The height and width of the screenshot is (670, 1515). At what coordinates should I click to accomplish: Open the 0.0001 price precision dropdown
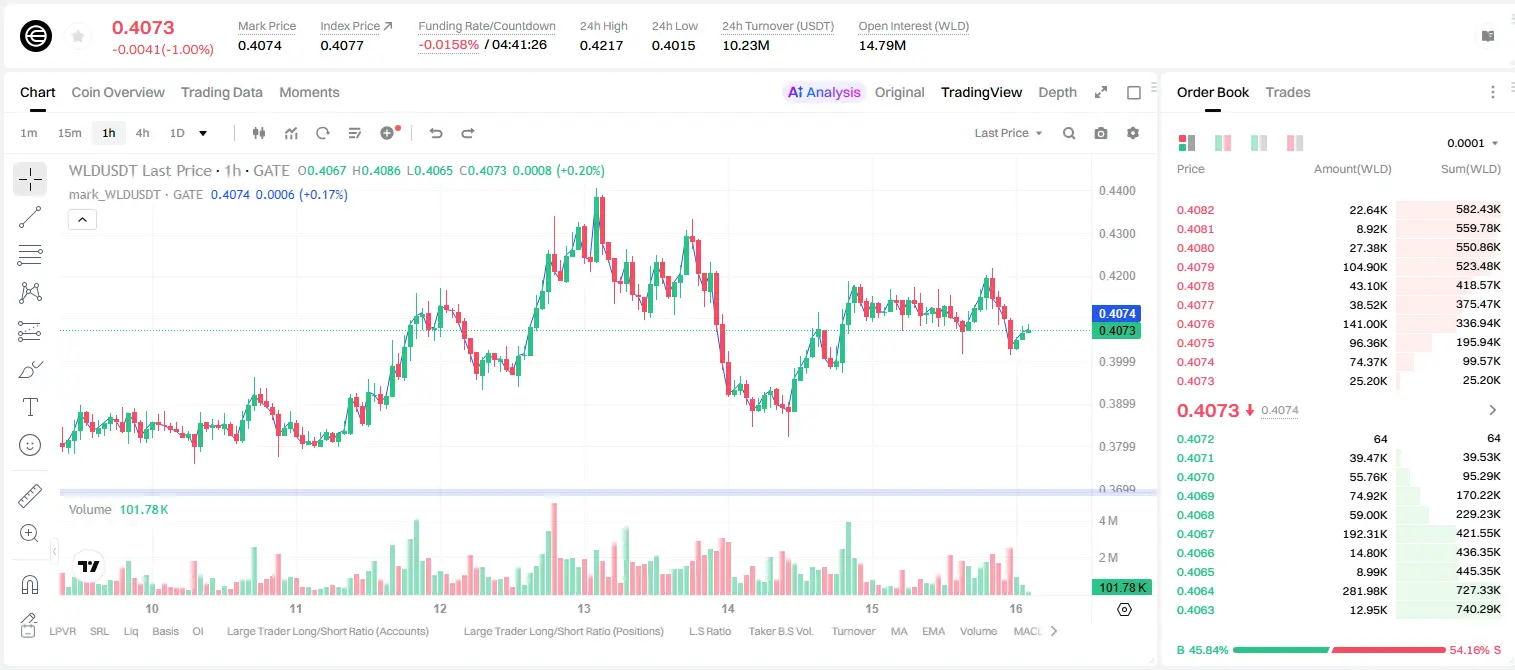pos(1473,143)
